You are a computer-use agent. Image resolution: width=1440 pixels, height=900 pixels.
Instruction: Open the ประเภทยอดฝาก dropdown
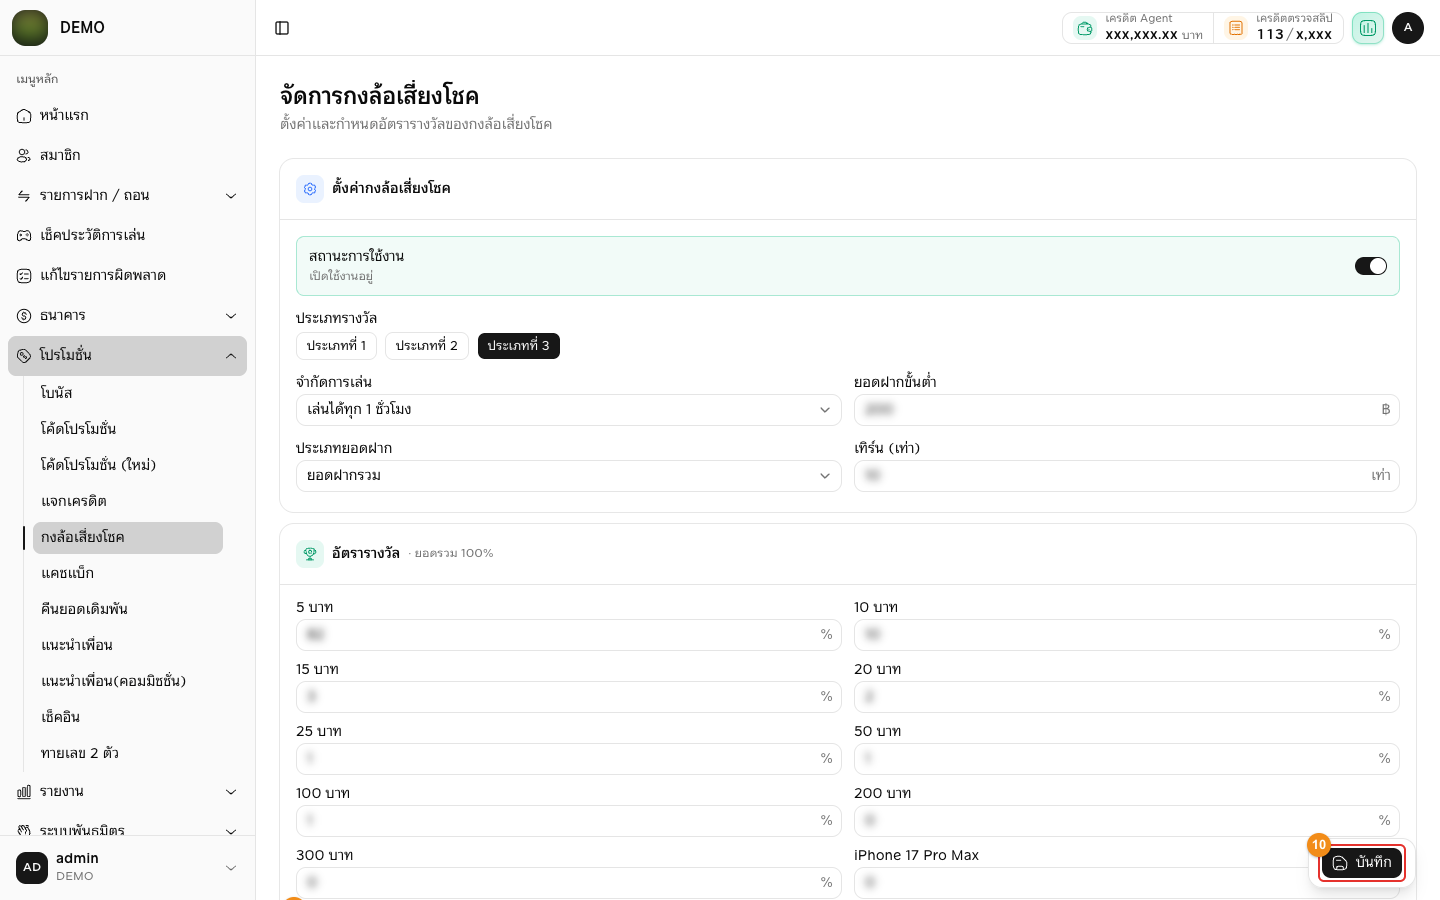[x=569, y=476]
